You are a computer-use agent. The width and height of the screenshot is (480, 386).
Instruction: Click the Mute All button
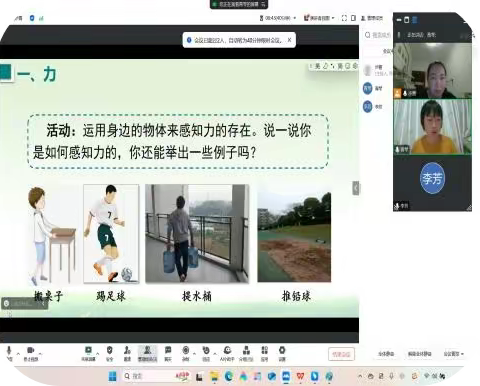(386, 354)
